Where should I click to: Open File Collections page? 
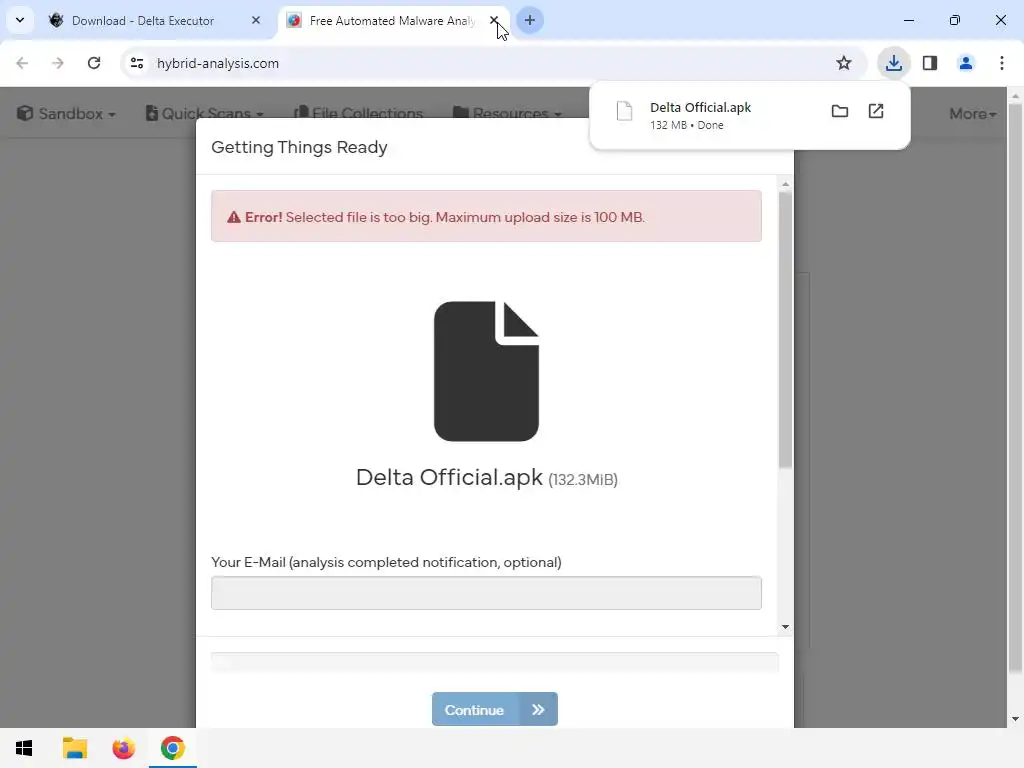[x=359, y=114]
